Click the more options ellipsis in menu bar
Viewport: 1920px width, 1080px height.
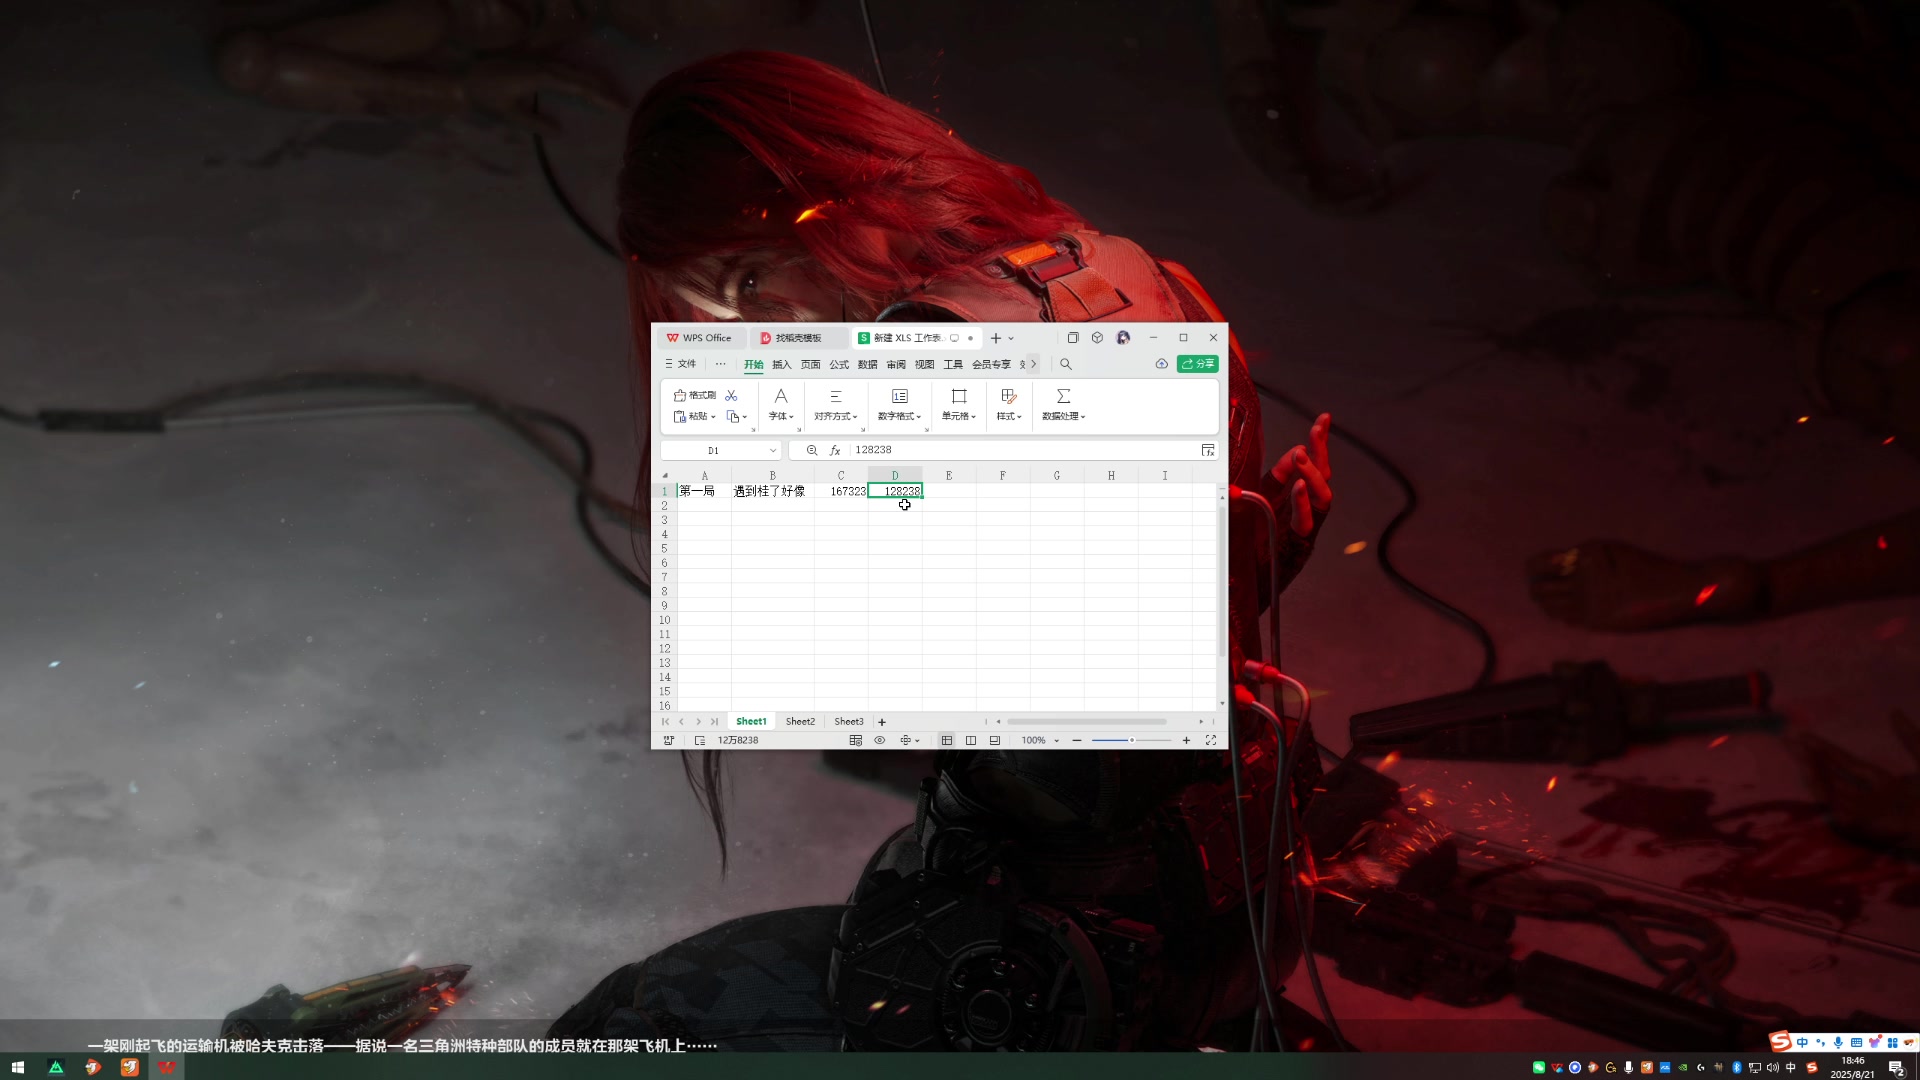721,364
